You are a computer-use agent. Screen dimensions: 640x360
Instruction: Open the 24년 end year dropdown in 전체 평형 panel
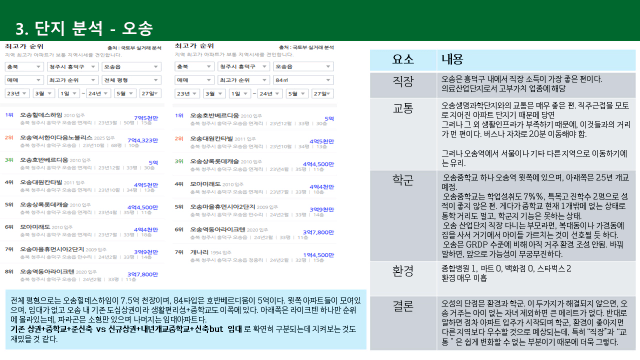(x=98, y=93)
